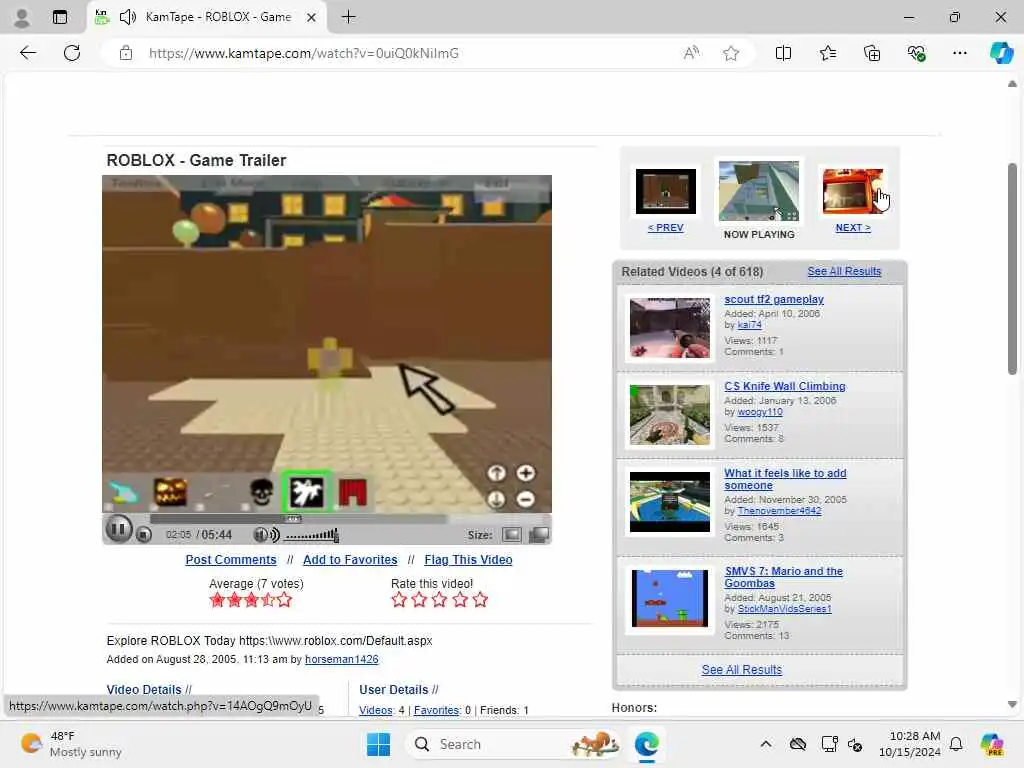Open Read aloud in the address bar

point(691,53)
